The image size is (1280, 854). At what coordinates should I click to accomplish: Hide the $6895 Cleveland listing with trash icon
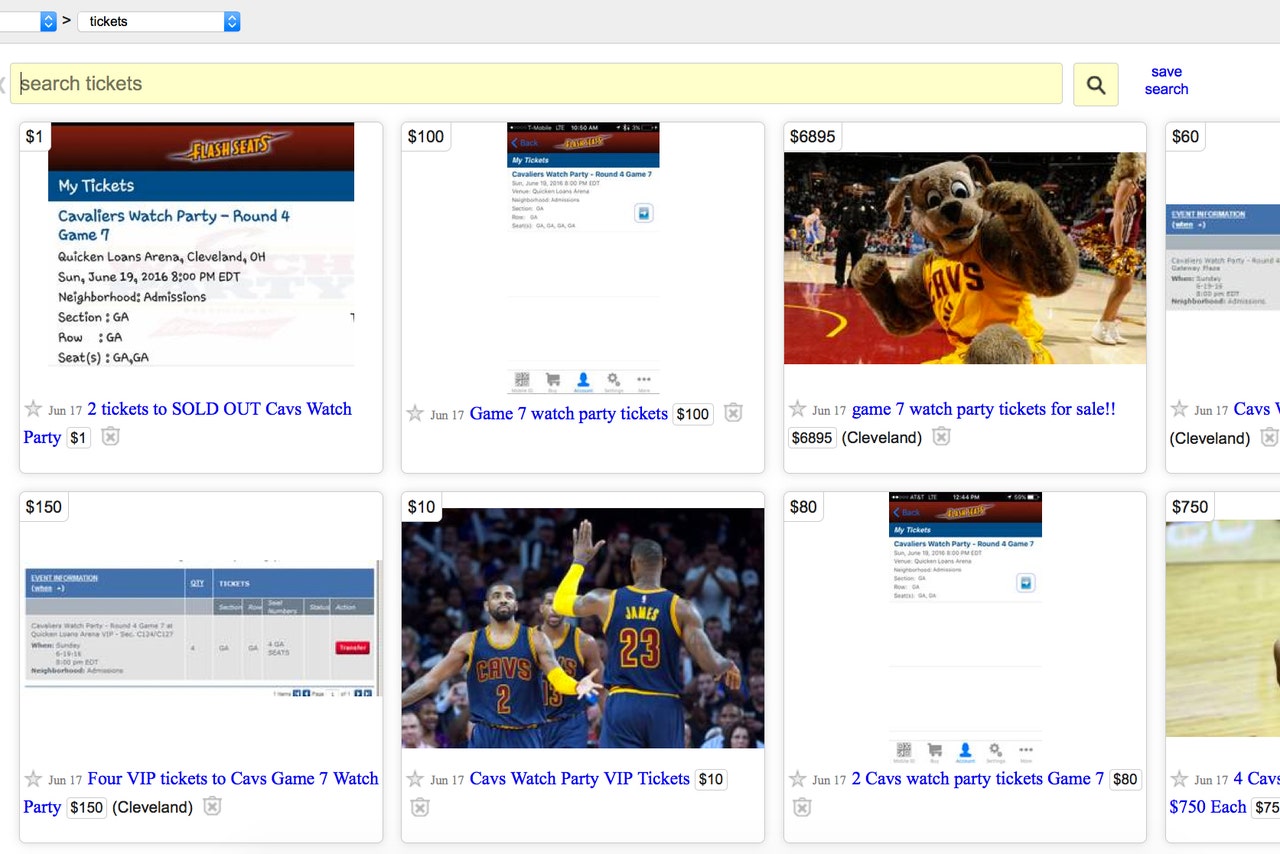(941, 437)
